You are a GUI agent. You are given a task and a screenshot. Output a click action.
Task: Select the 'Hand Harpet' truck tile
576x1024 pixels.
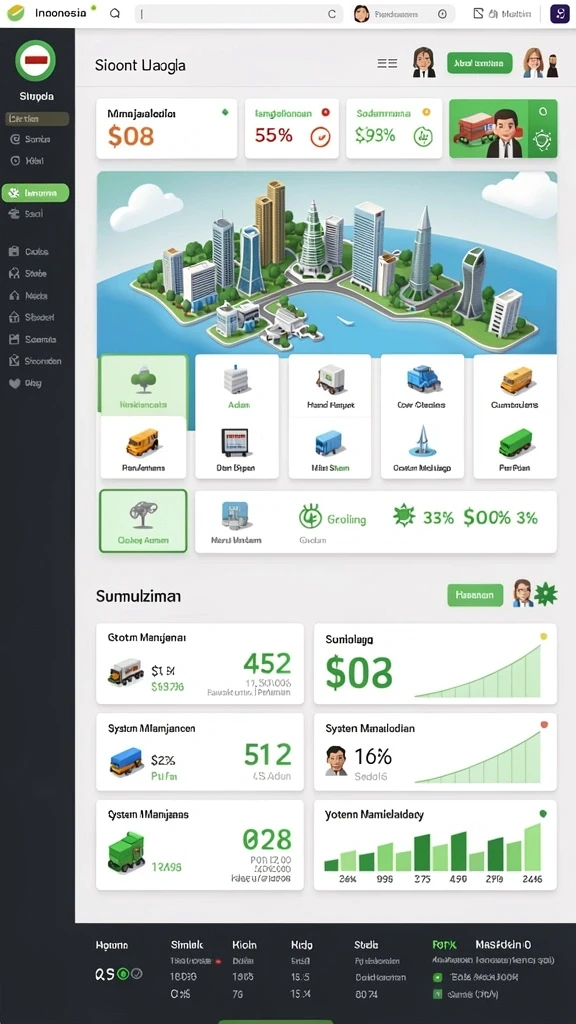330,385
